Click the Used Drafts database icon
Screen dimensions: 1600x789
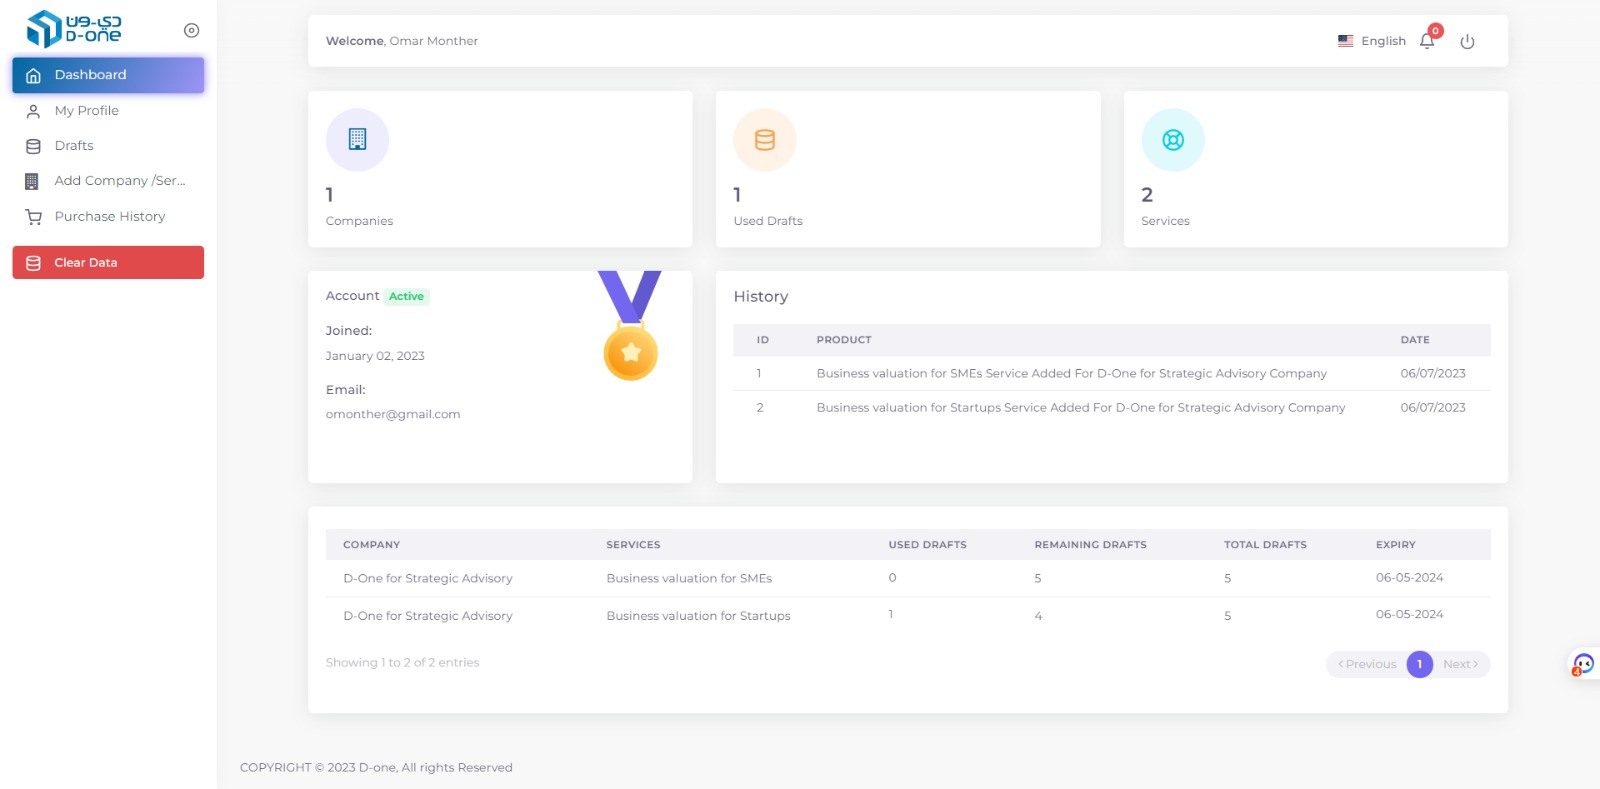765,140
